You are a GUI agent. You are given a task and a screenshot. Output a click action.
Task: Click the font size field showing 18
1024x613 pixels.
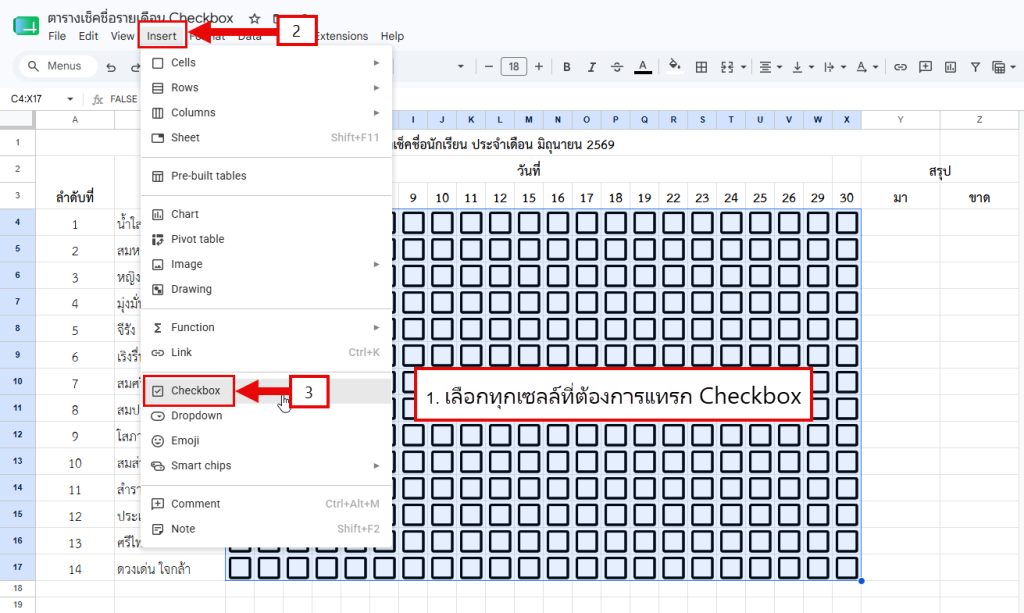[513, 67]
